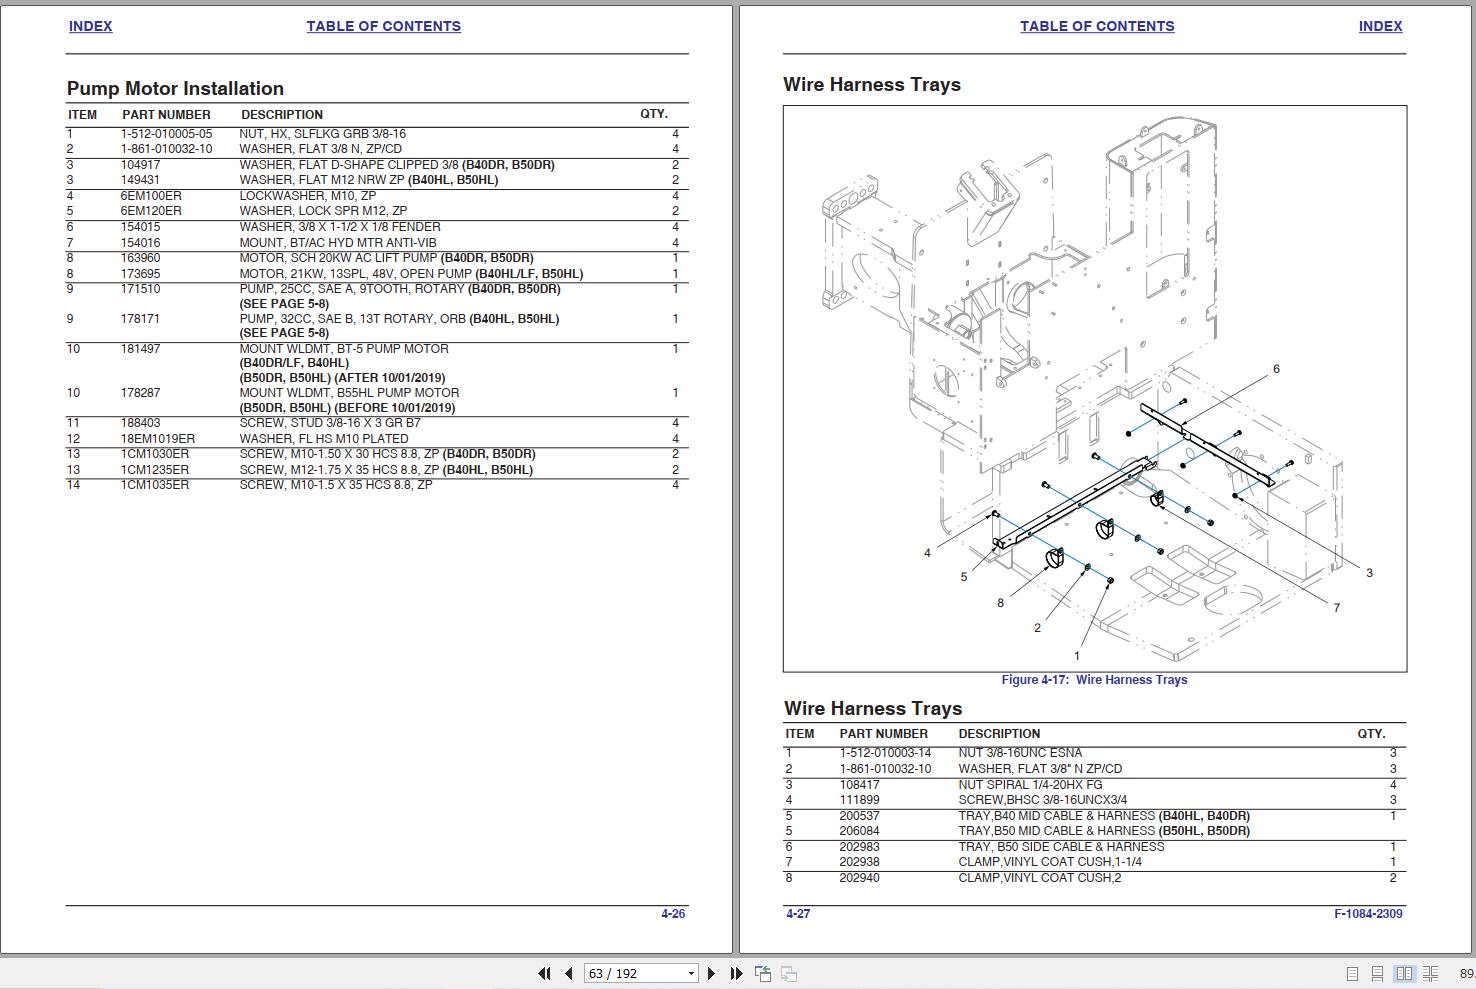Viewport: 1476px width, 989px height.
Task: Go to previous view icon
Action: (x=763, y=973)
